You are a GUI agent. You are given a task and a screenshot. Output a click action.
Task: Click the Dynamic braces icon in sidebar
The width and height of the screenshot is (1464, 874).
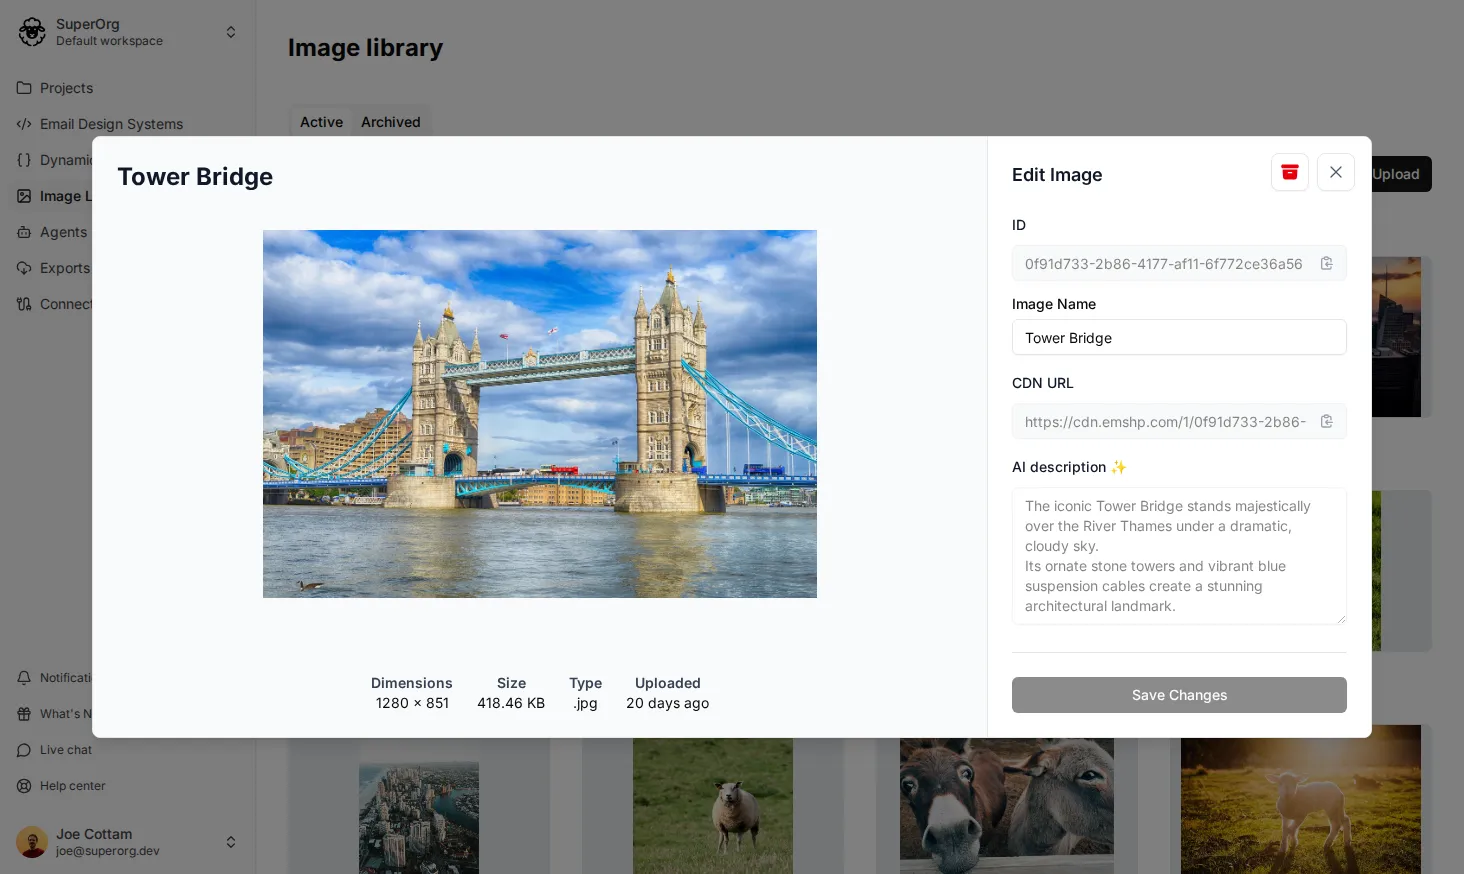tap(24, 160)
